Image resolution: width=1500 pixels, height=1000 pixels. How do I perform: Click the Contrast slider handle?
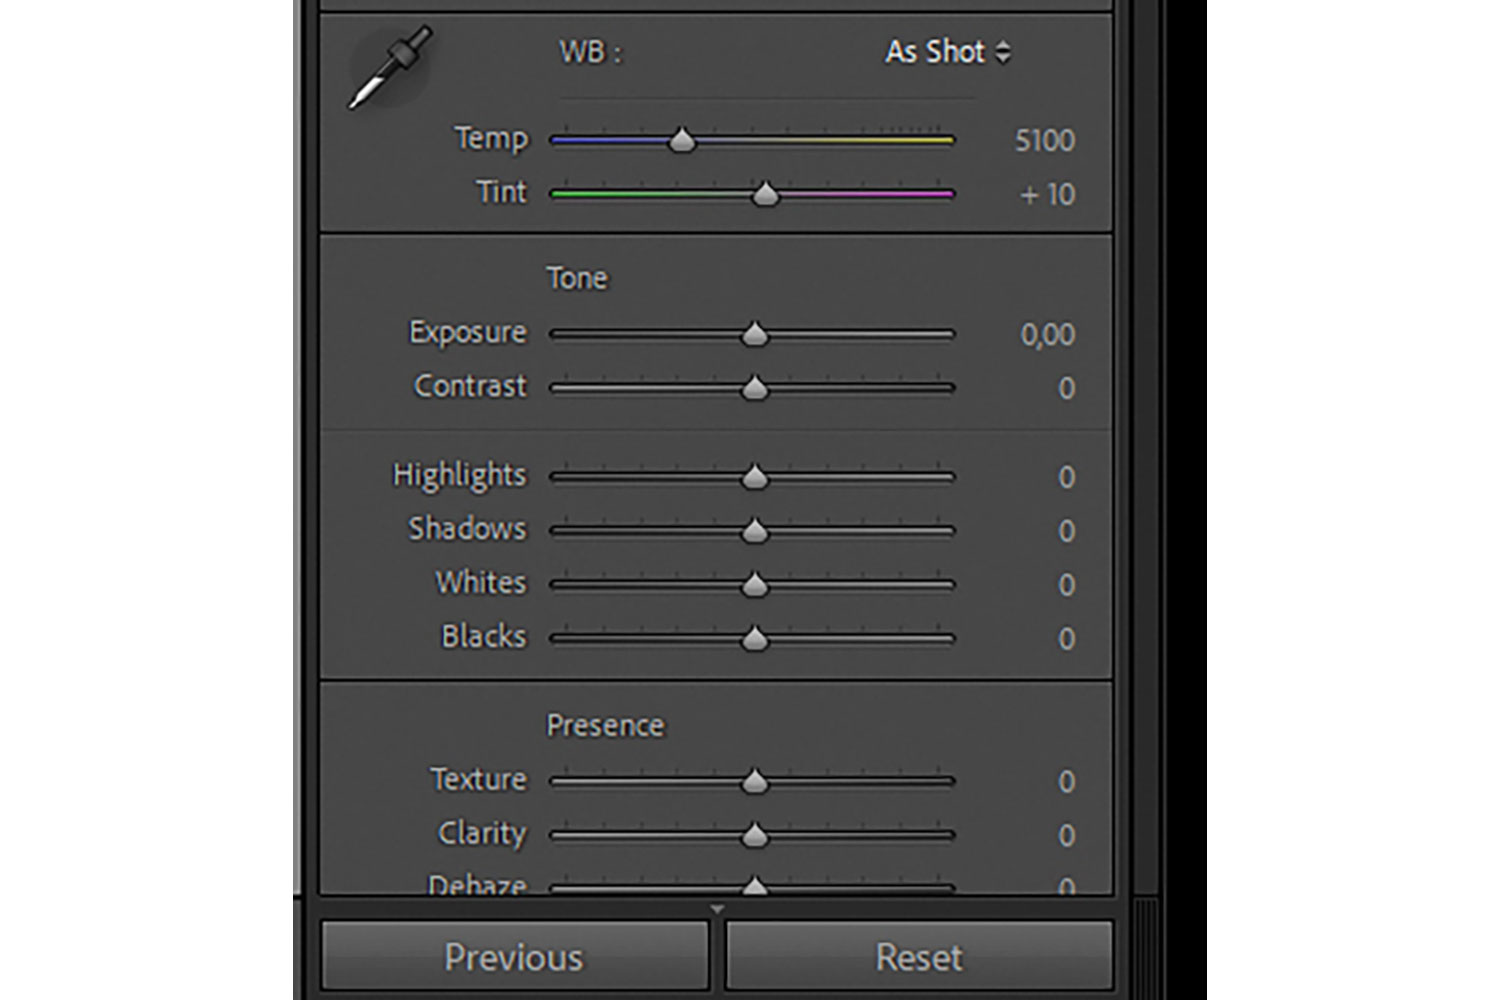click(x=755, y=388)
